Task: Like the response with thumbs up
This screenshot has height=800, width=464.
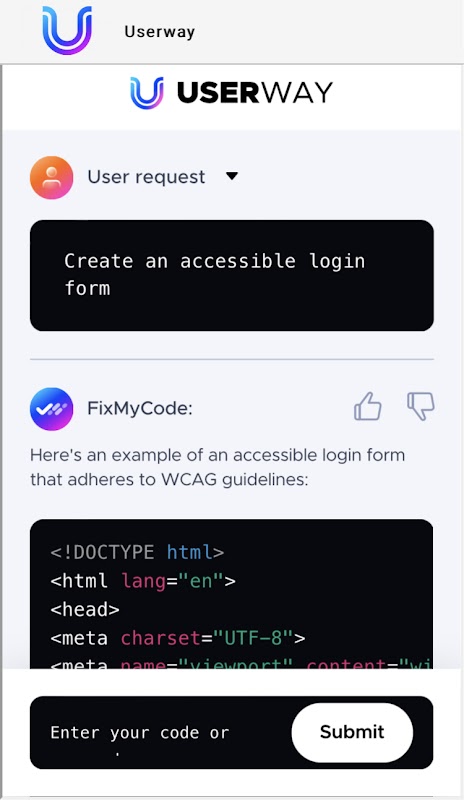Action: (368, 406)
